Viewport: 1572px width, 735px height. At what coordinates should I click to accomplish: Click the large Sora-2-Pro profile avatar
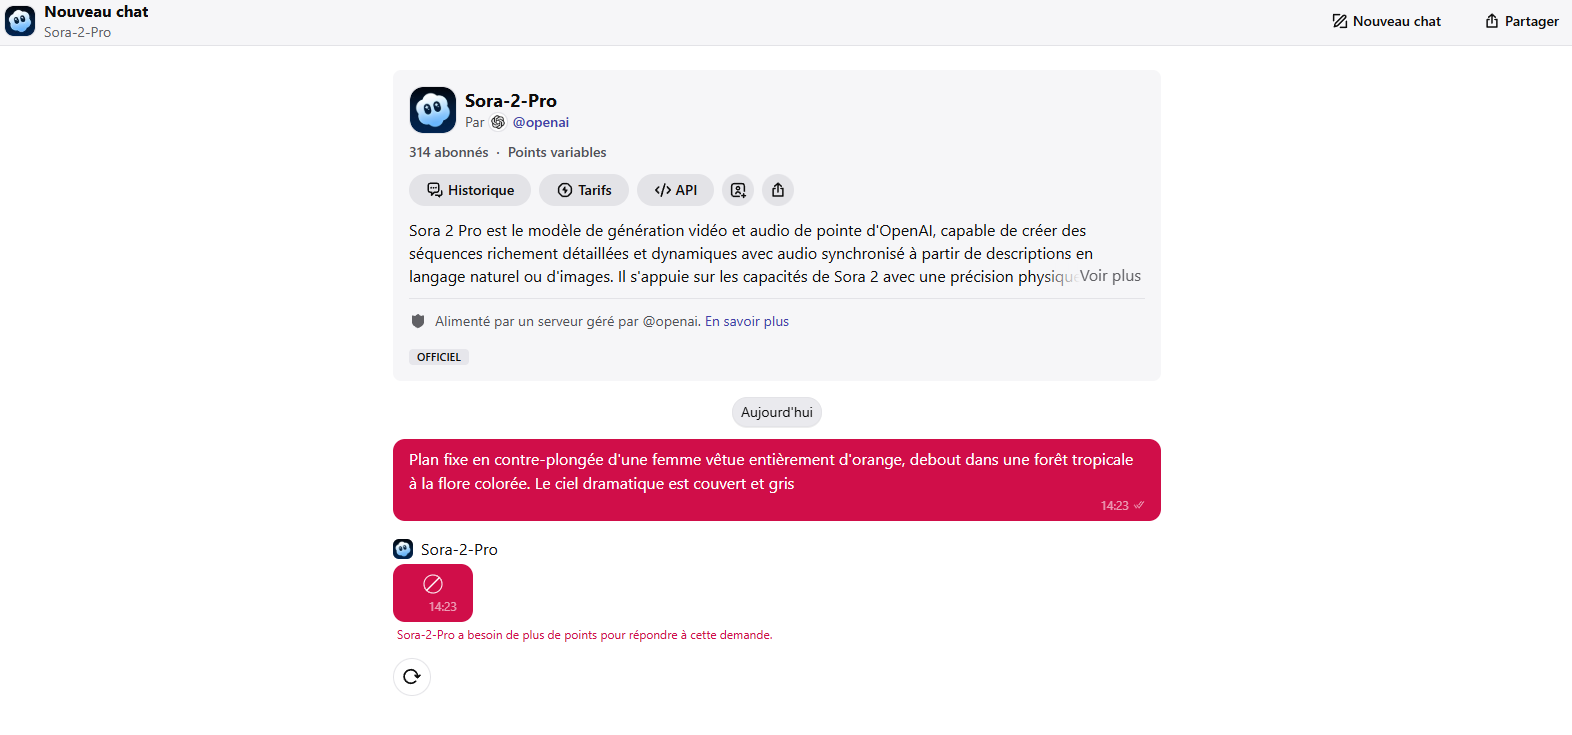(x=433, y=110)
